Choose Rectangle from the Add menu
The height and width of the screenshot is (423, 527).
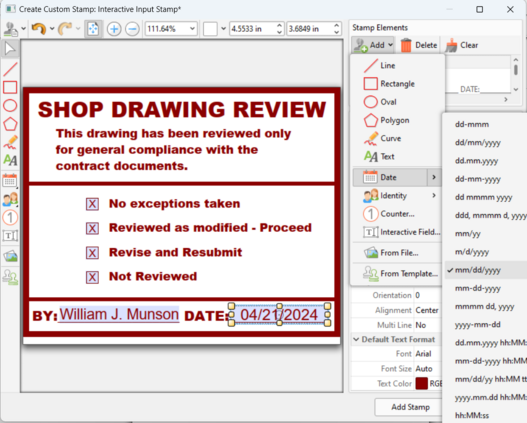click(397, 84)
